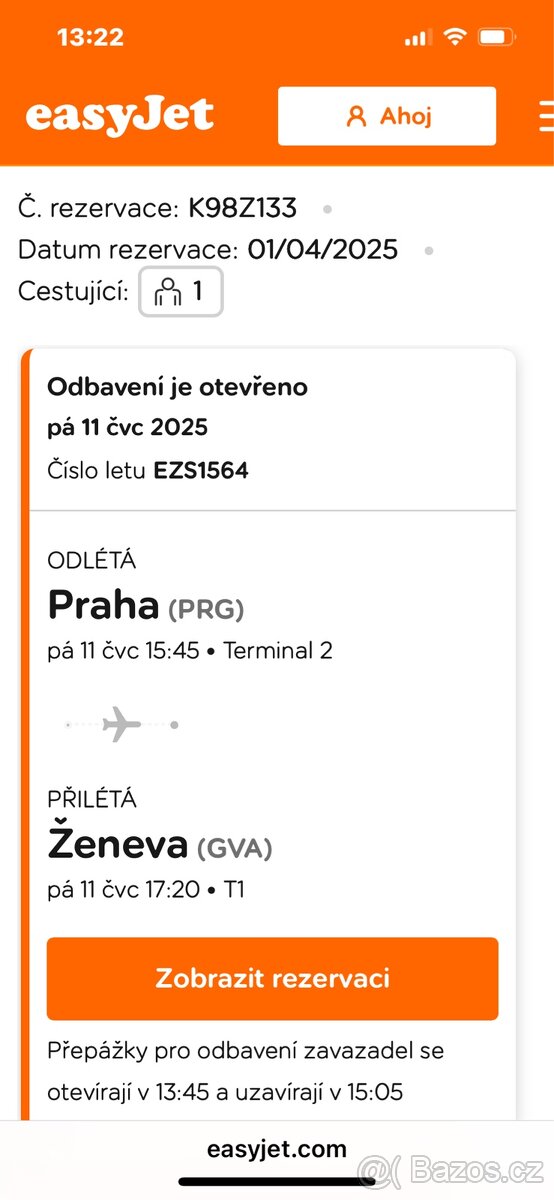Tap the cellular signal bars icon
Image resolution: width=554 pixels, height=1200 pixels.
pyautogui.click(x=418, y=38)
